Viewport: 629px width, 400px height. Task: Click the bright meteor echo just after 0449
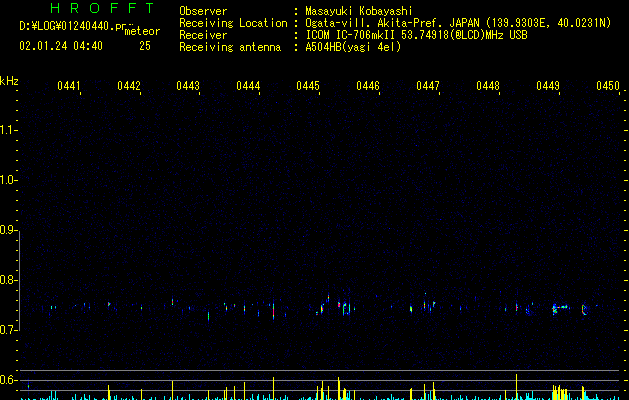[560, 309]
